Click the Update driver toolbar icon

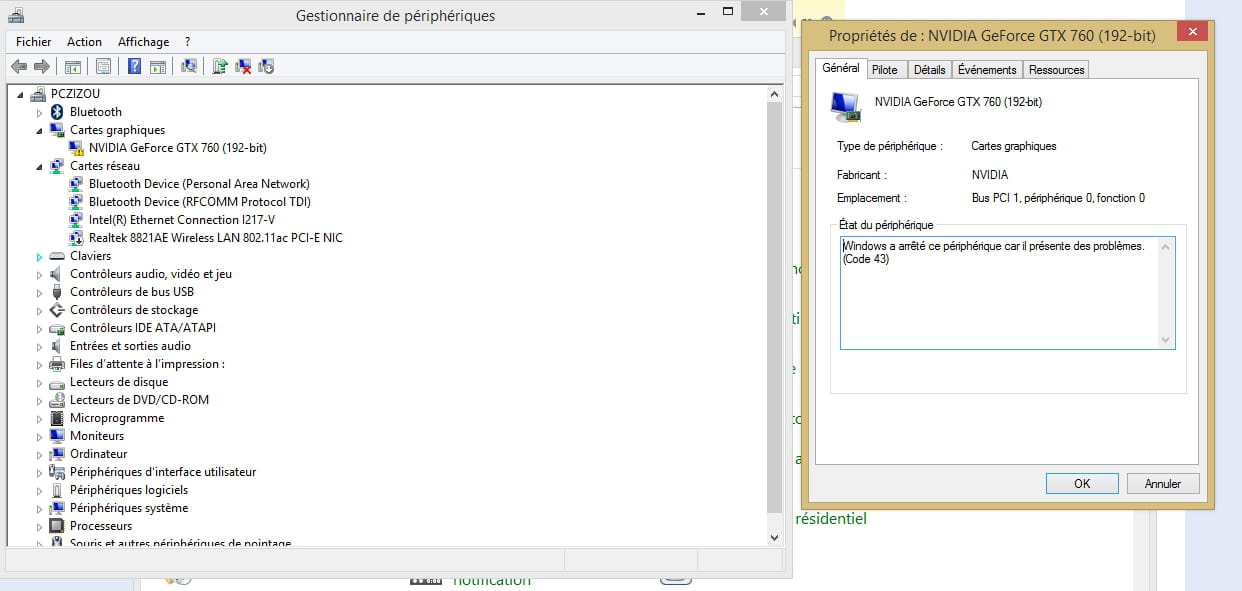(220, 67)
